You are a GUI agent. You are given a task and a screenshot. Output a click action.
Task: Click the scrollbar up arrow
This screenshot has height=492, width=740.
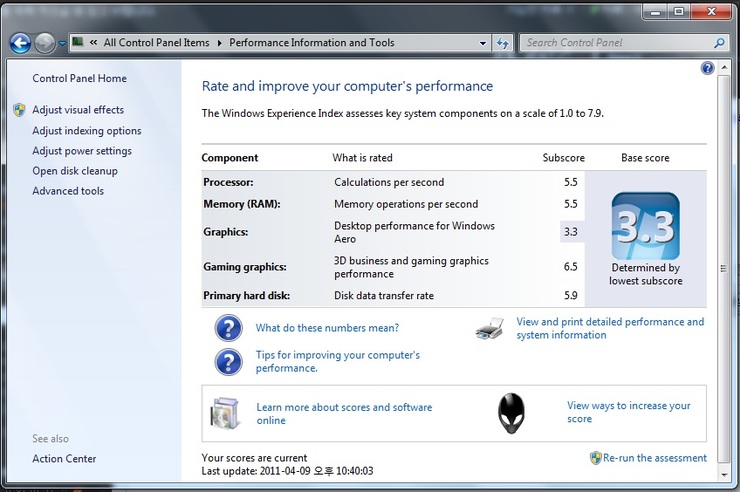724,68
